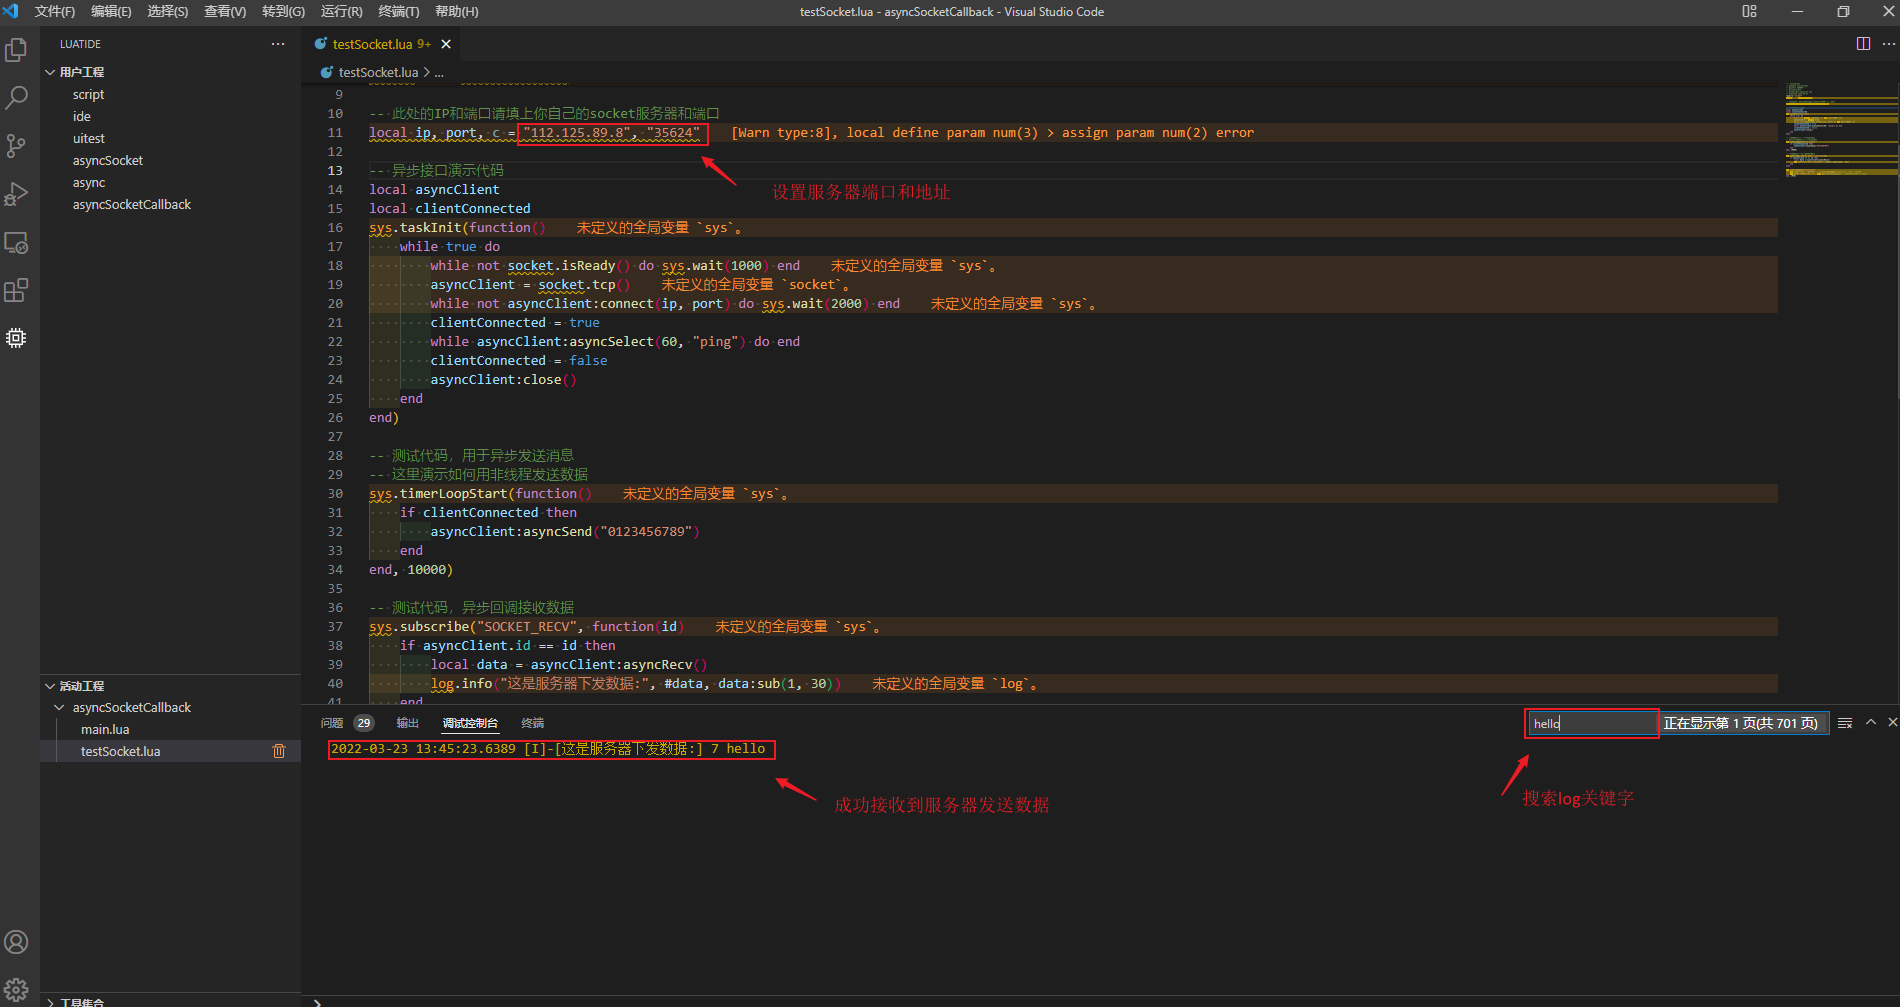Select the uitest project item
Screen dimensions: 1900x1007
pyautogui.click(x=88, y=138)
